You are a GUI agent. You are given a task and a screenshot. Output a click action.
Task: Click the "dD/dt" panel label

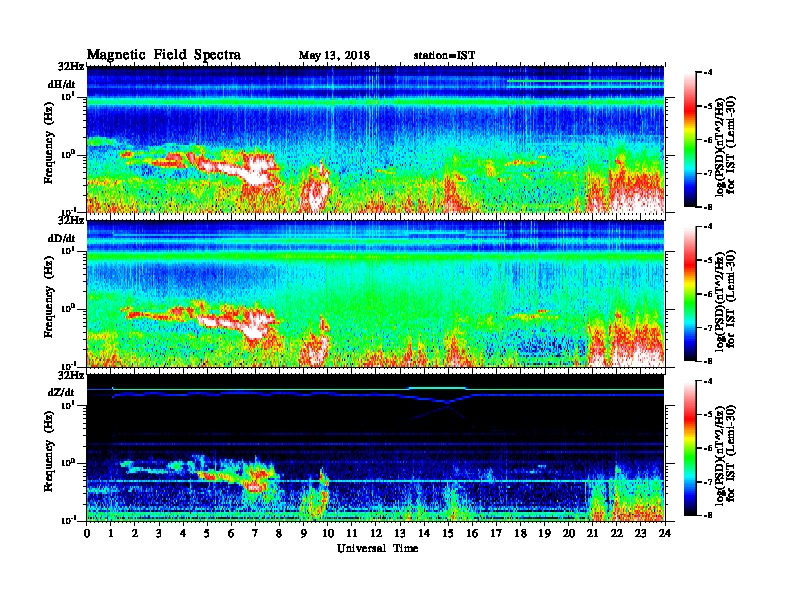[x=61, y=238]
